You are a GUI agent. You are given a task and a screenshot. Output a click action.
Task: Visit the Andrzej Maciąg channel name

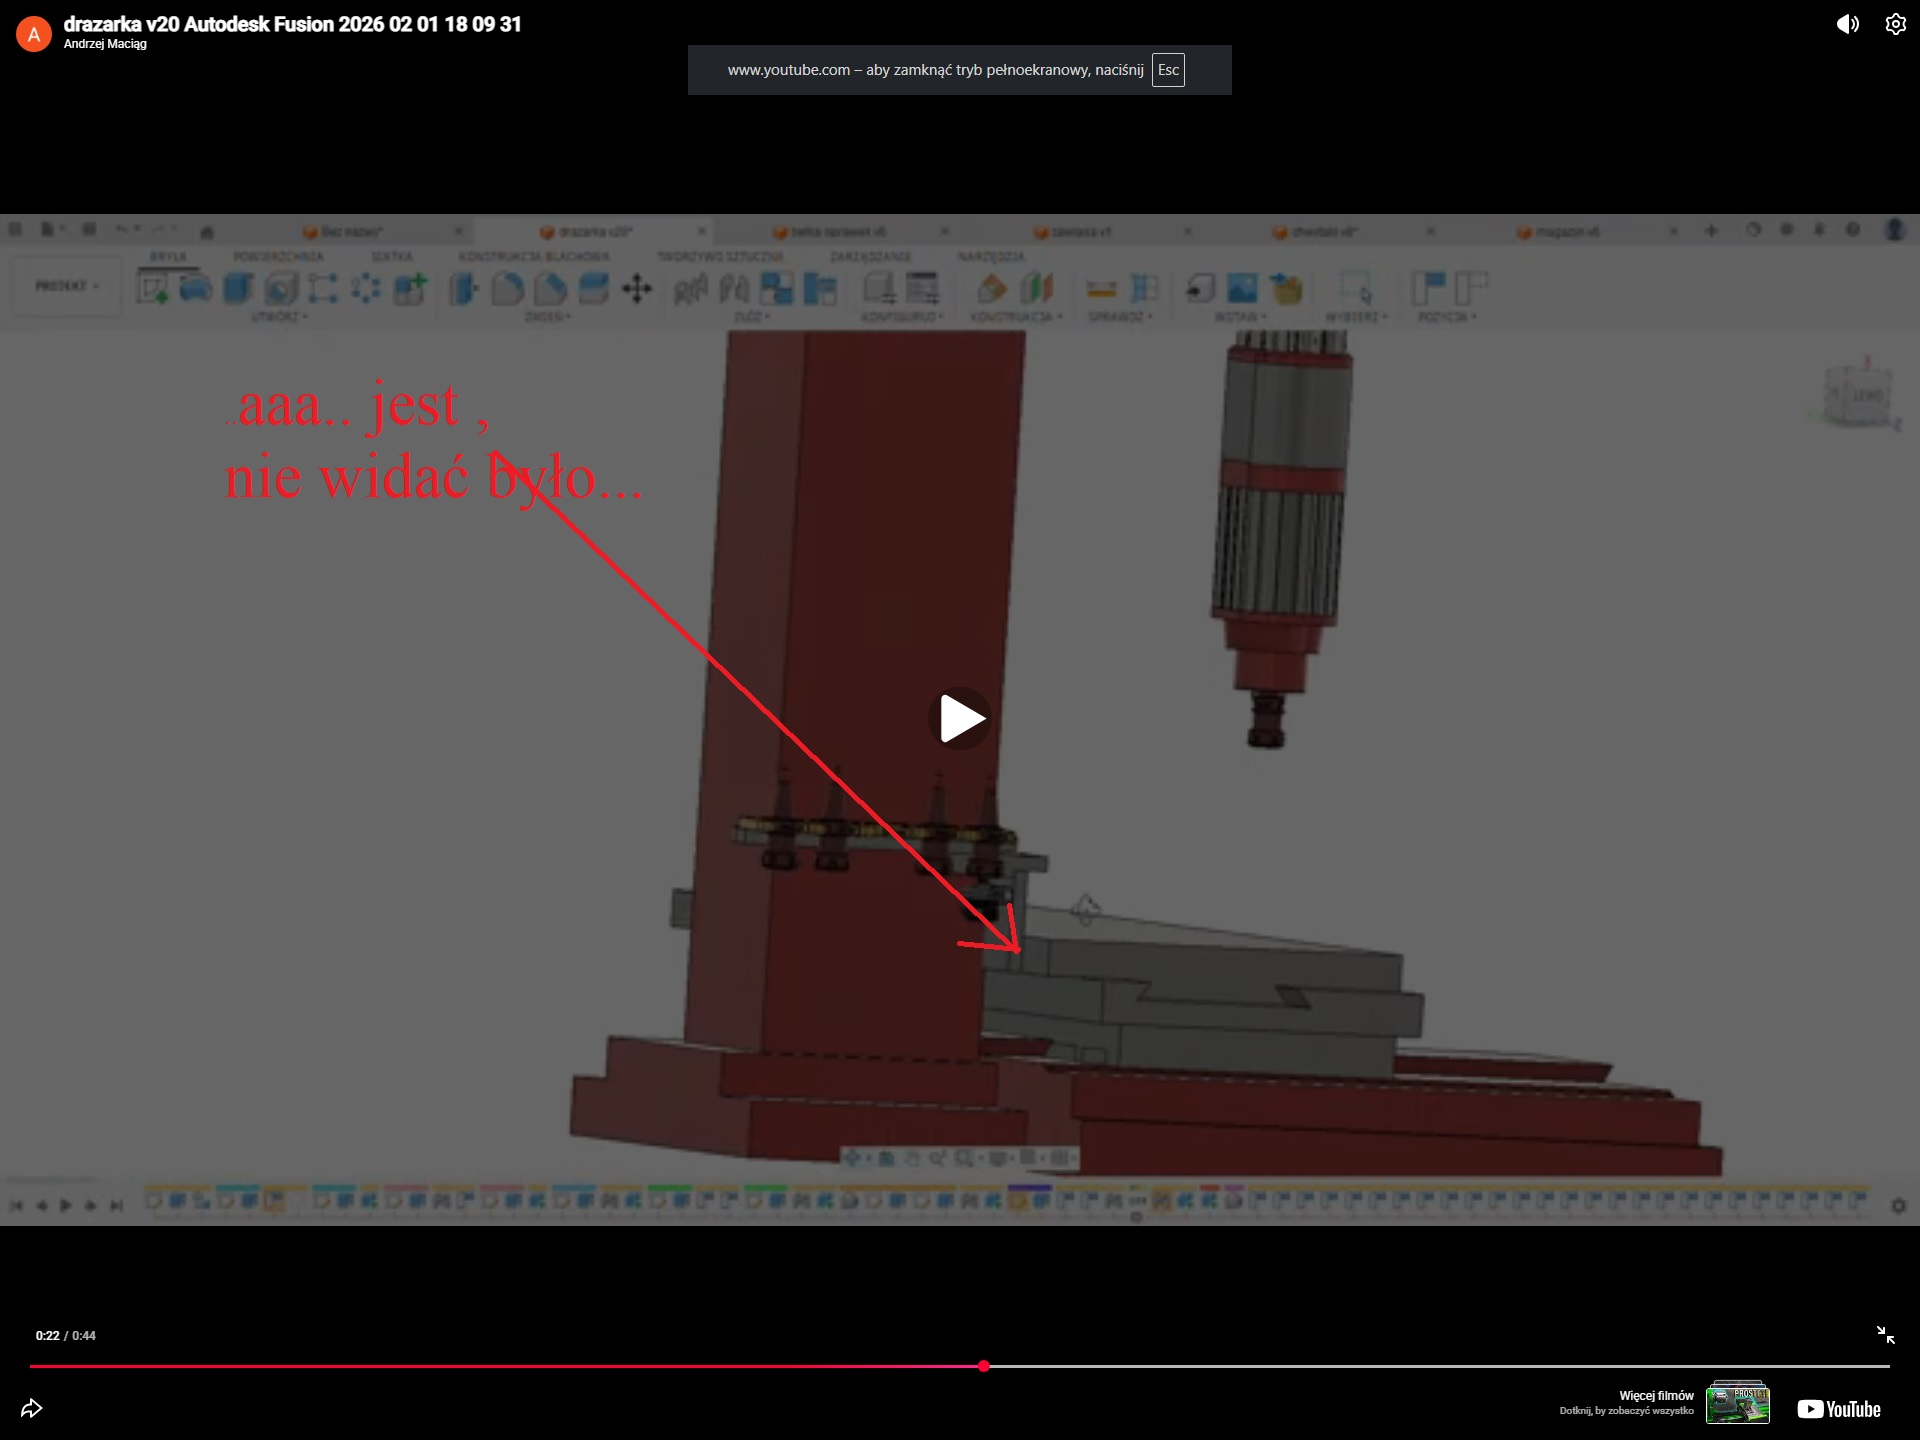(105, 44)
